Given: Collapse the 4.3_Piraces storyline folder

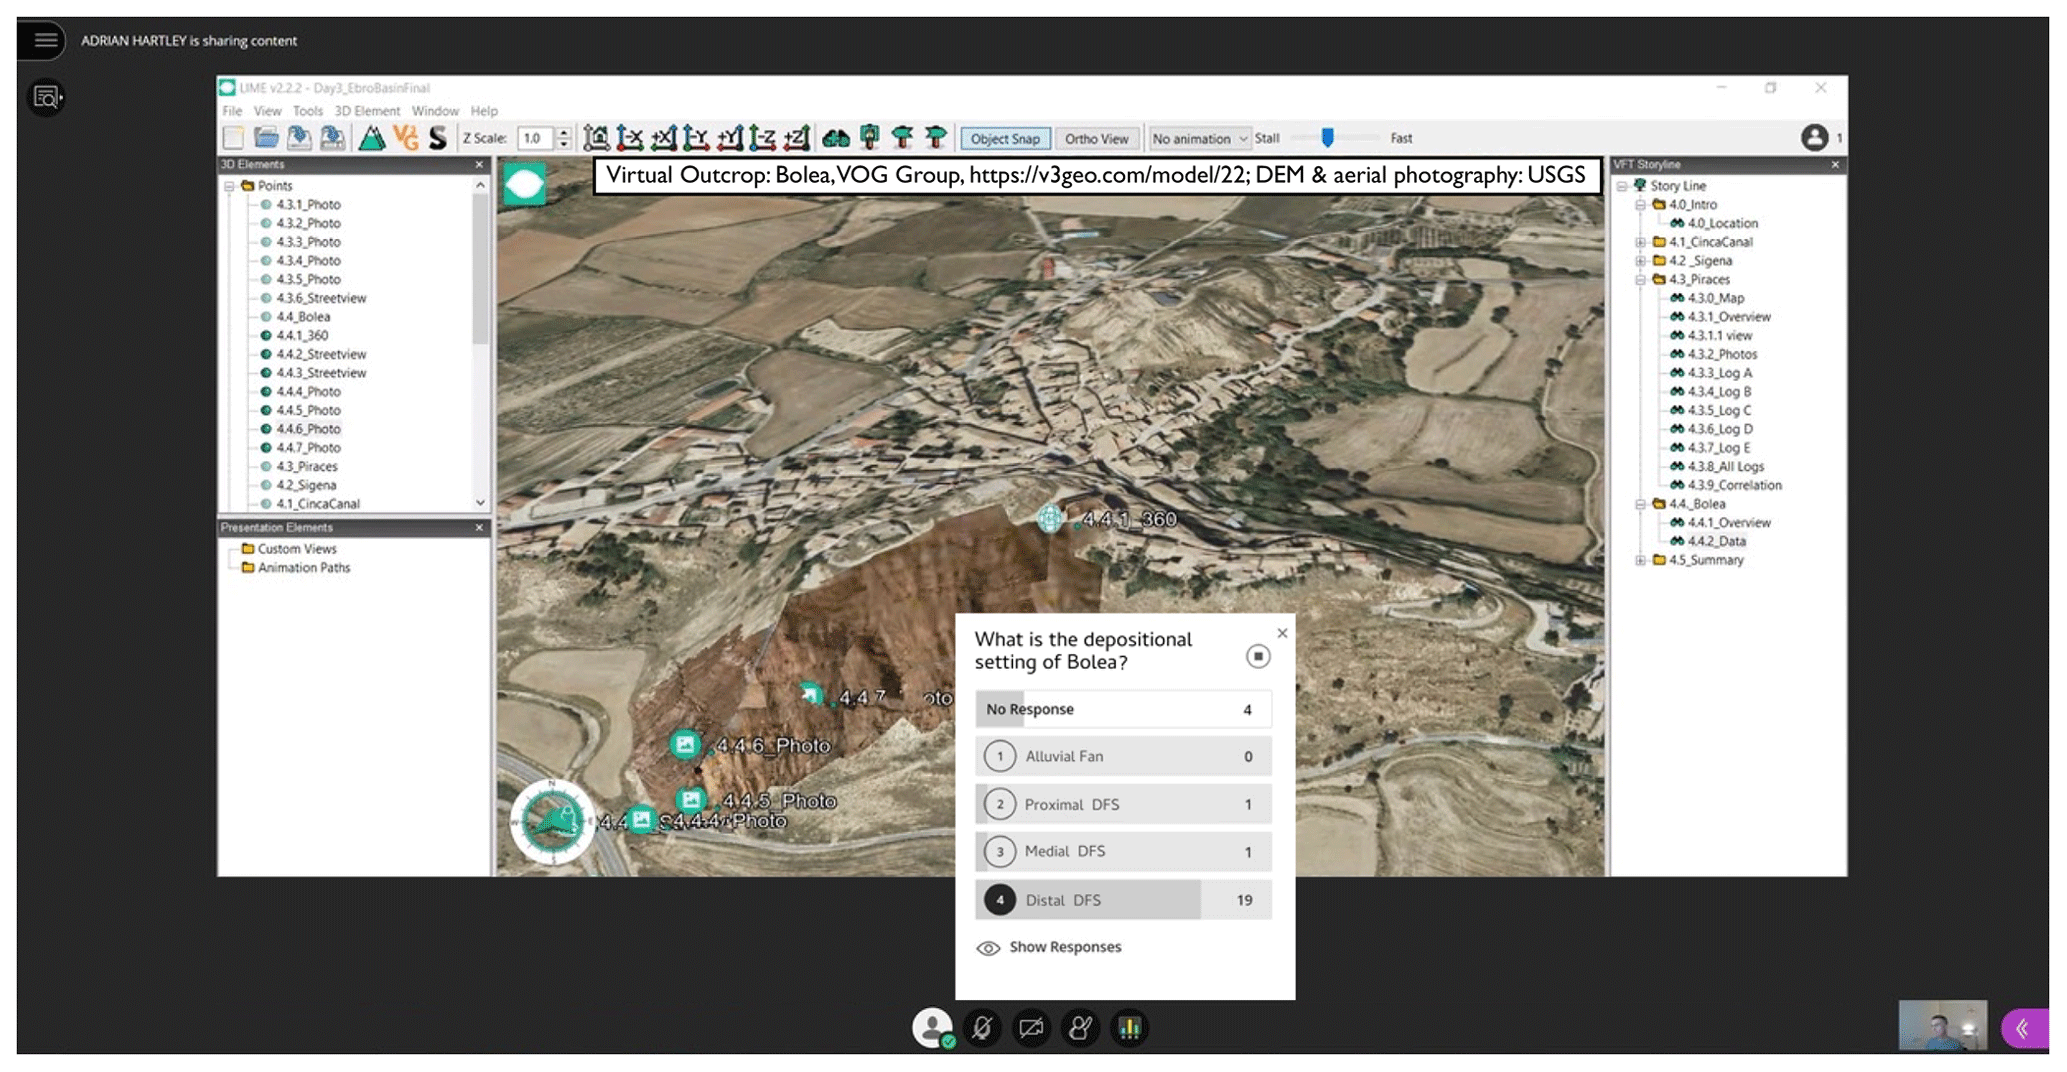Looking at the screenshot, I should click(x=1640, y=280).
